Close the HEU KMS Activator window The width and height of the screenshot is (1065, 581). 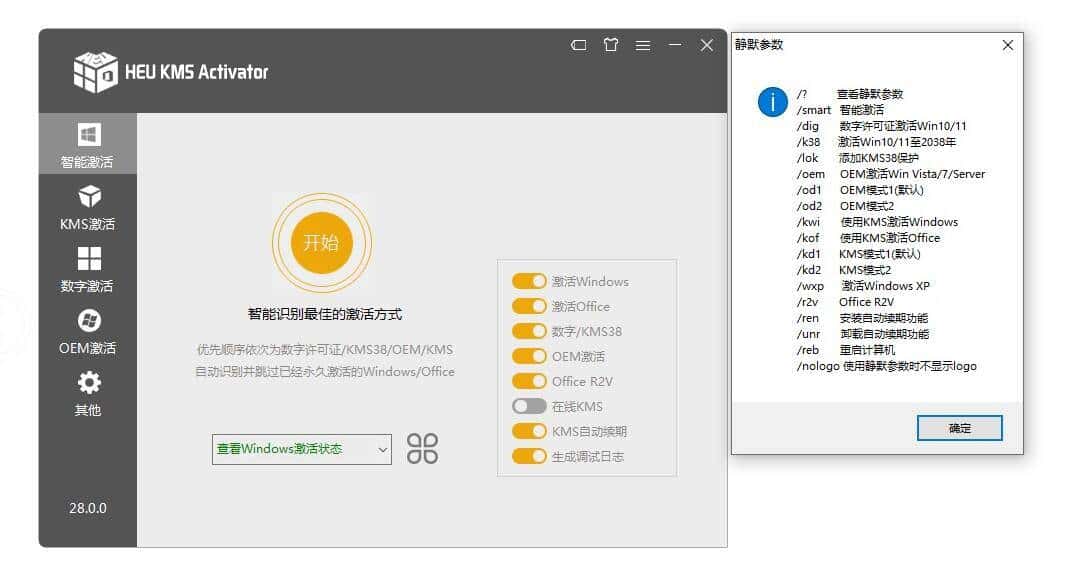707,45
